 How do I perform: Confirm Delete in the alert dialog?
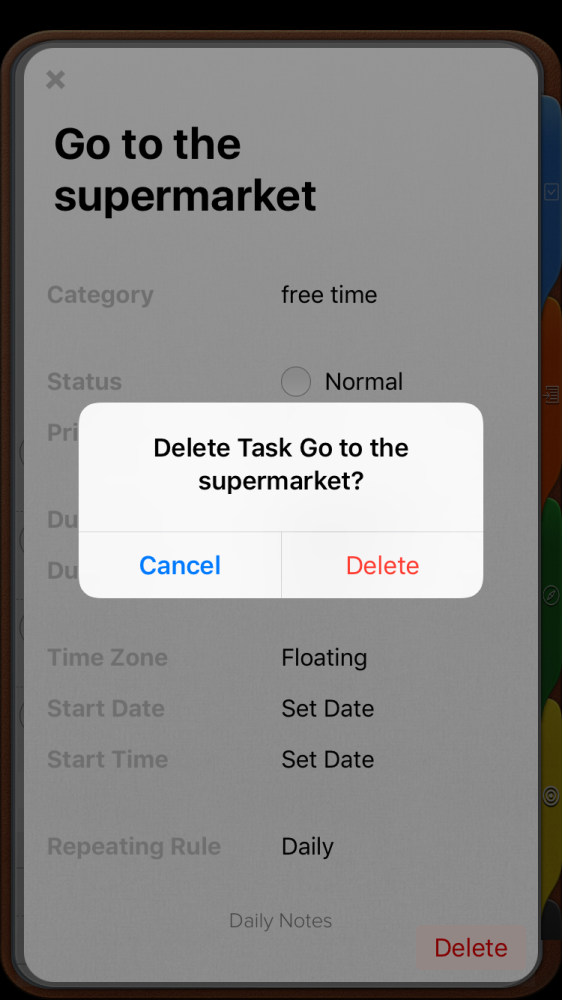pos(383,565)
